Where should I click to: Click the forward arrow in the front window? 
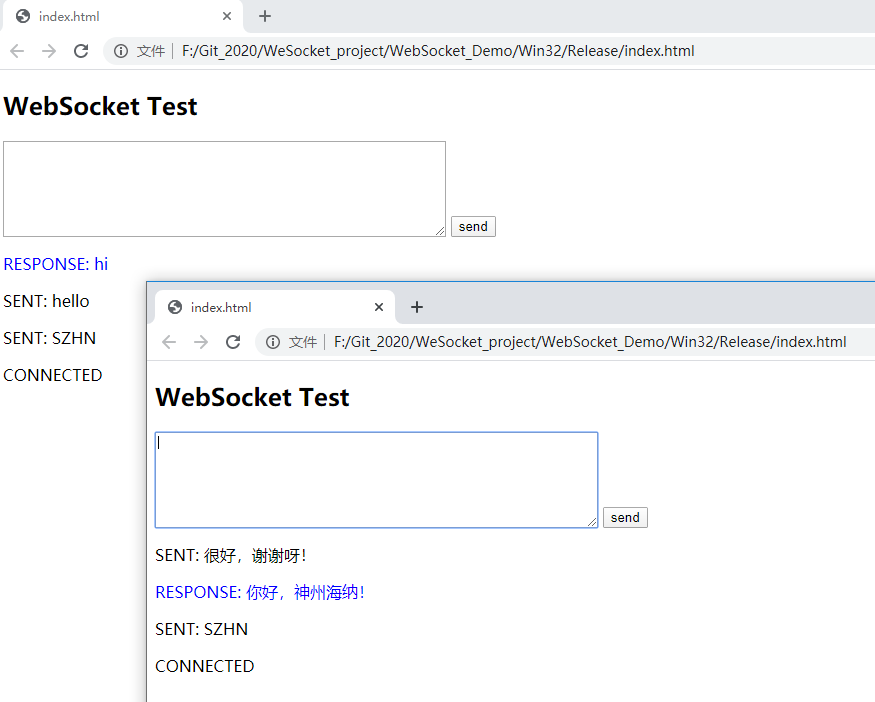[x=201, y=342]
